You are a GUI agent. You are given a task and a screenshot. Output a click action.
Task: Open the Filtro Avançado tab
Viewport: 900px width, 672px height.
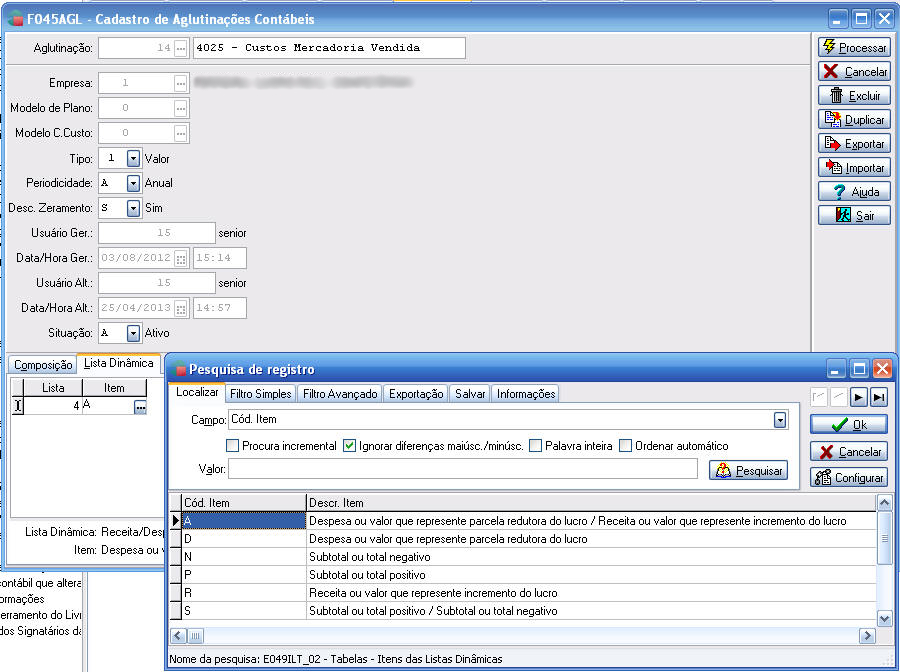[340, 394]
